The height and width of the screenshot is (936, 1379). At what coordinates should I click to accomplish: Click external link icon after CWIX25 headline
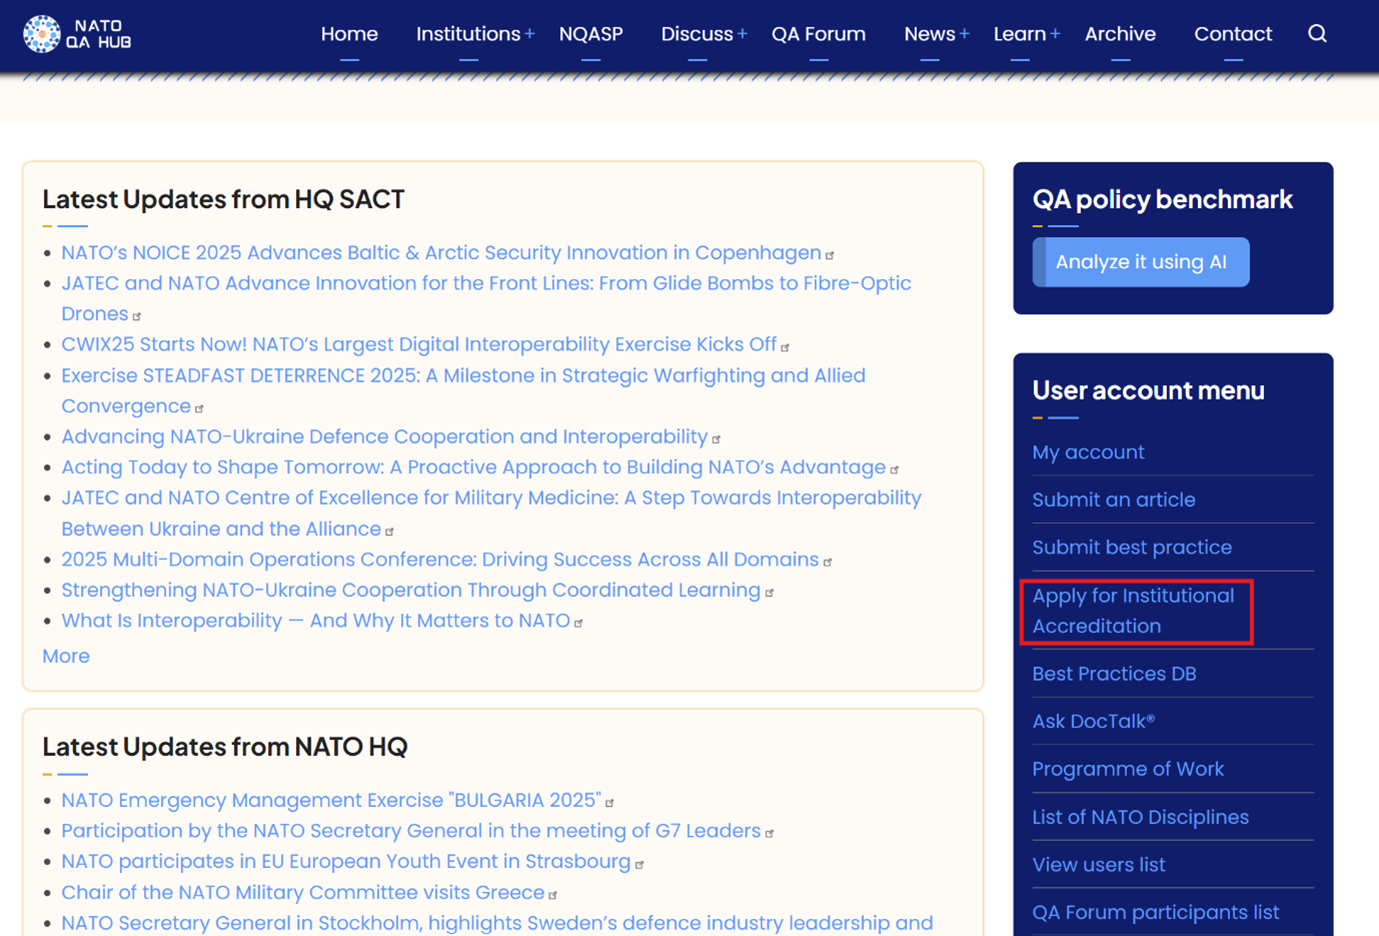click(x=786, y=345)
